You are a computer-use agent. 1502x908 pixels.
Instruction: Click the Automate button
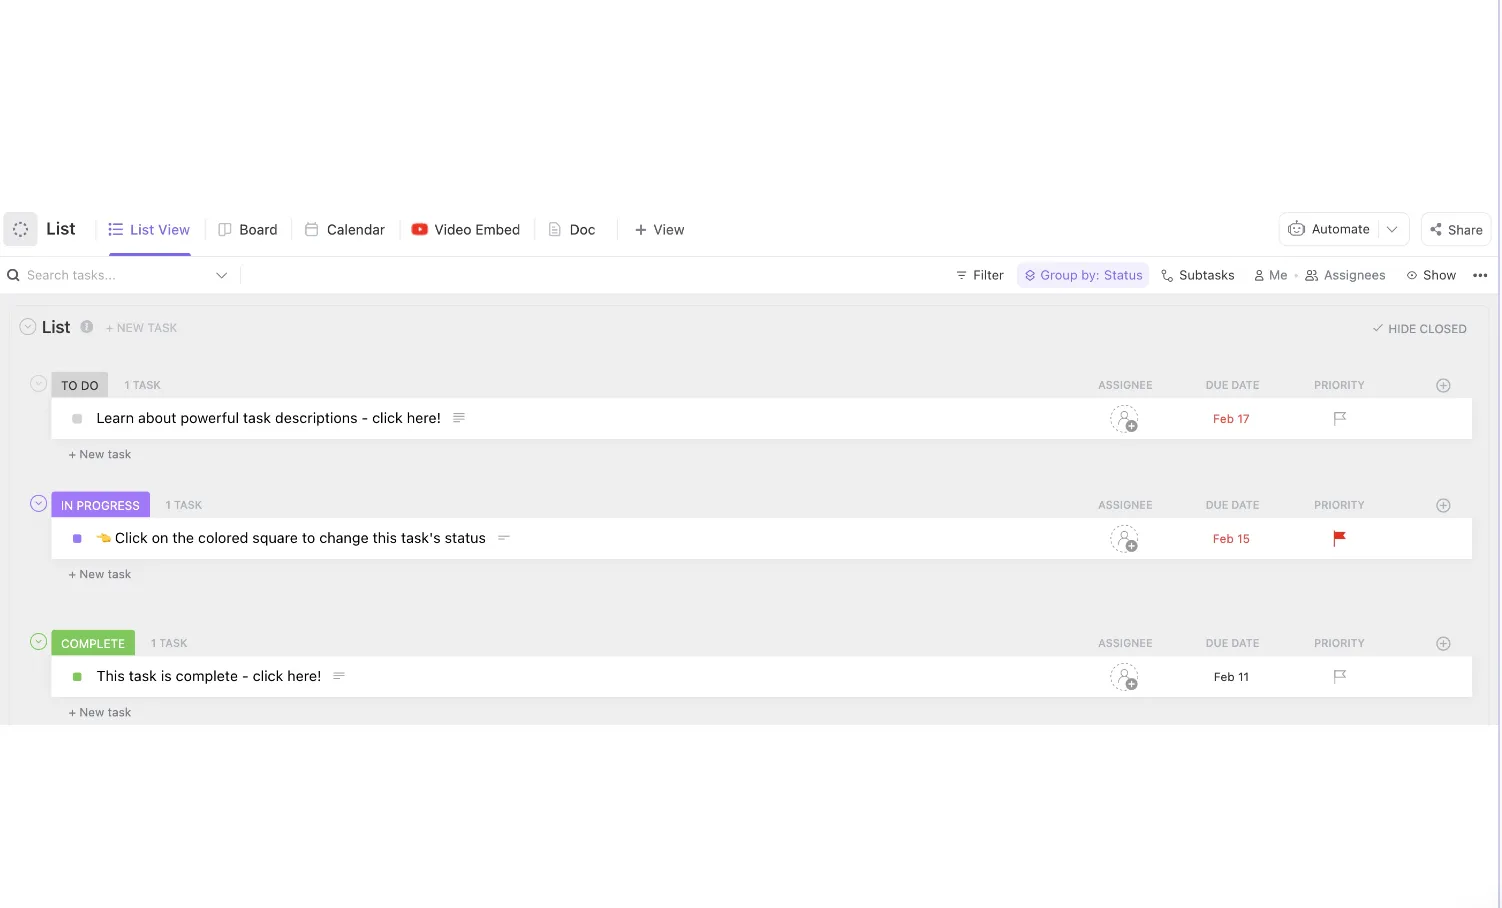pos(1329,229)
